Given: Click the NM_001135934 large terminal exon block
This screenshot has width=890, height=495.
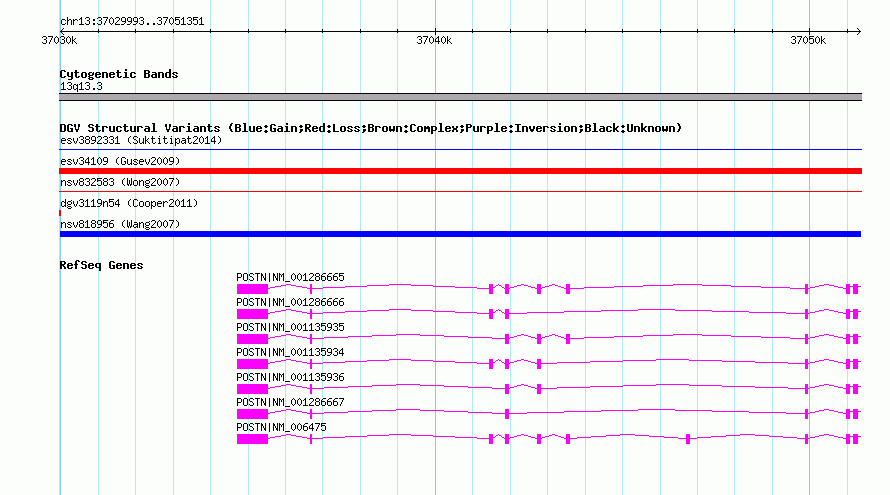Looking at the screenshot, I should (252, 364).
